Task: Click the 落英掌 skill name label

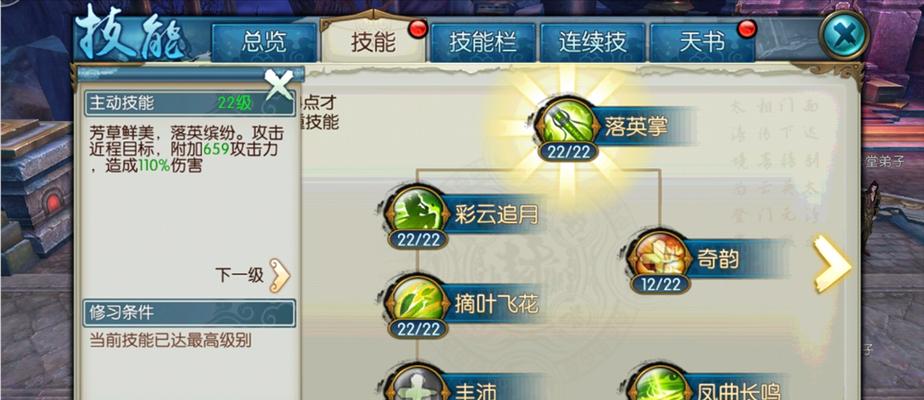Action: [635, 126]
